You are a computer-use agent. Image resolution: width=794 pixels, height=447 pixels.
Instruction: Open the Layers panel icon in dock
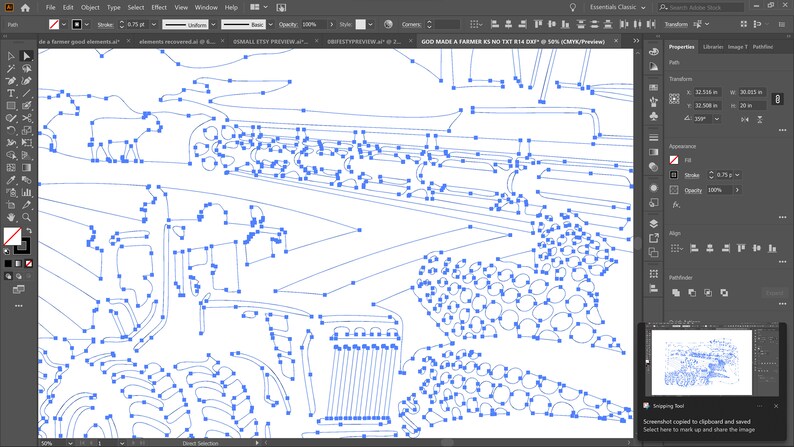point(654,224)
